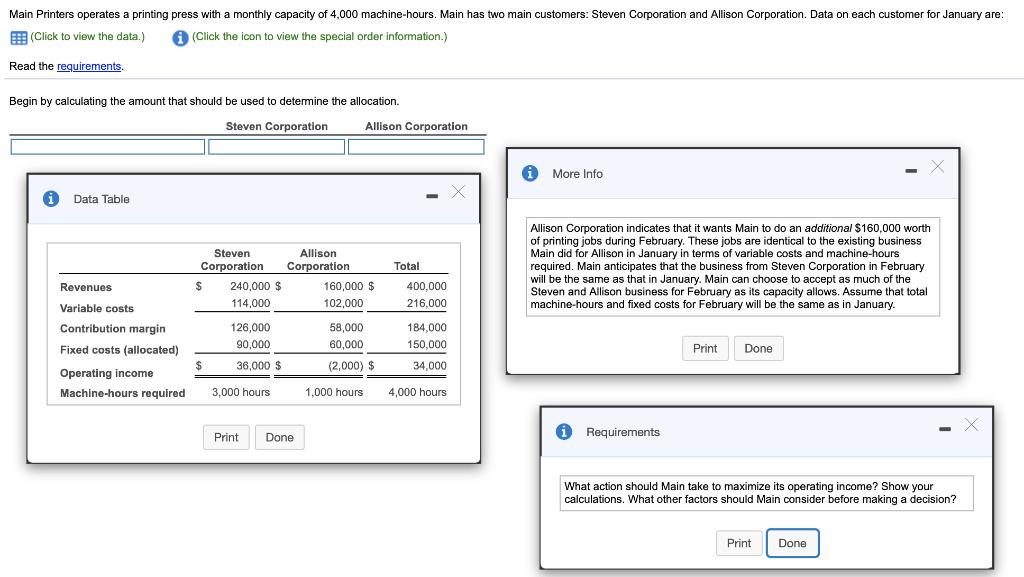Click the Data Table info icon

click(51, 198)
